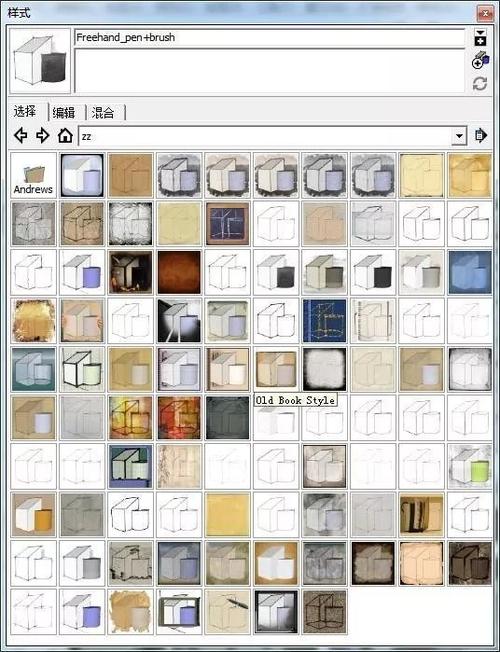
Task: Select the Old Book Style thumbnail
Action: (x=276, y=369)
